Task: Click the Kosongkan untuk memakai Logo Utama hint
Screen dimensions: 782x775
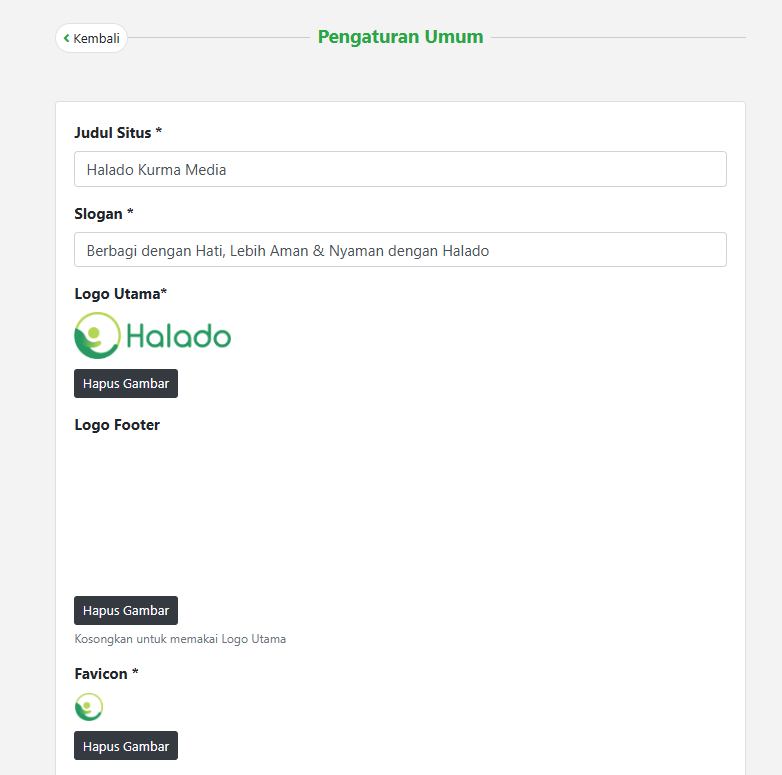Action: [180, 639]
